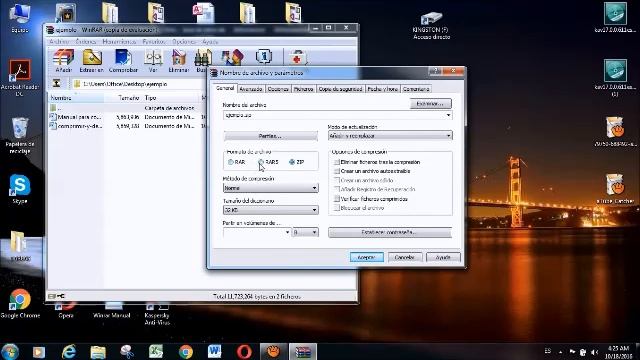Screen dimensions: 640x360
Task: Click the Word icon in taskbar
Action: click(214, 351)
